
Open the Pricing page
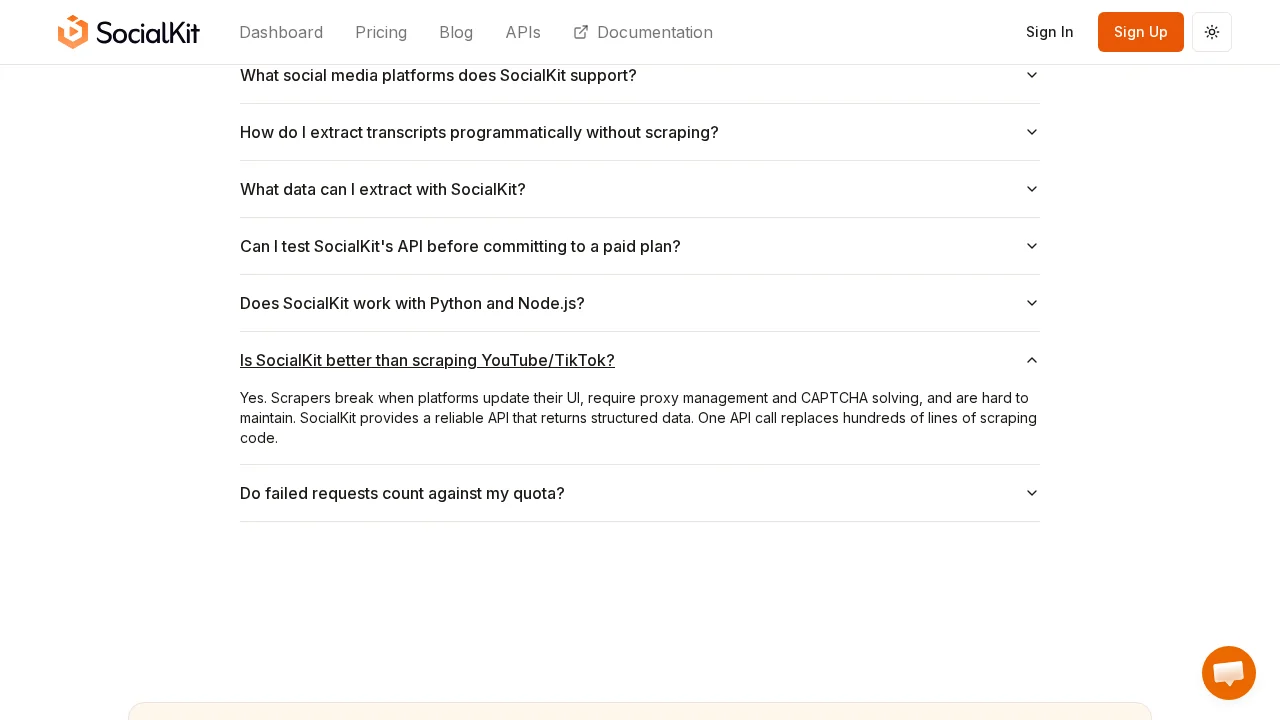click(x=381, y=32)
